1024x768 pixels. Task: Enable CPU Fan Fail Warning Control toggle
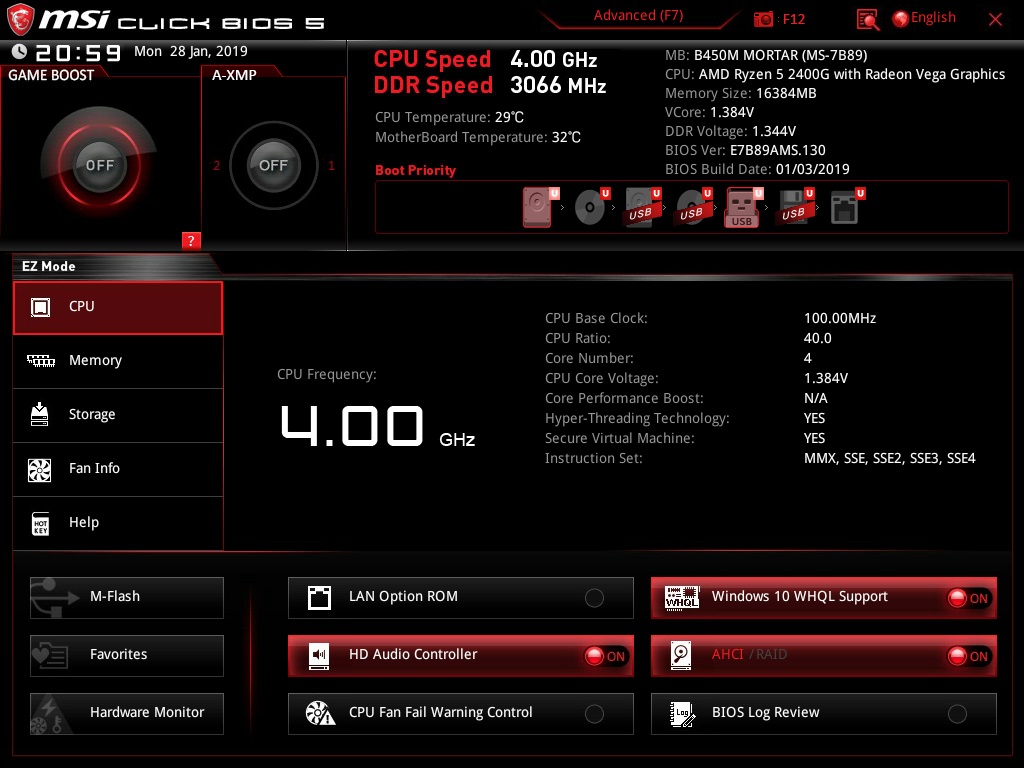pos(594,714)
